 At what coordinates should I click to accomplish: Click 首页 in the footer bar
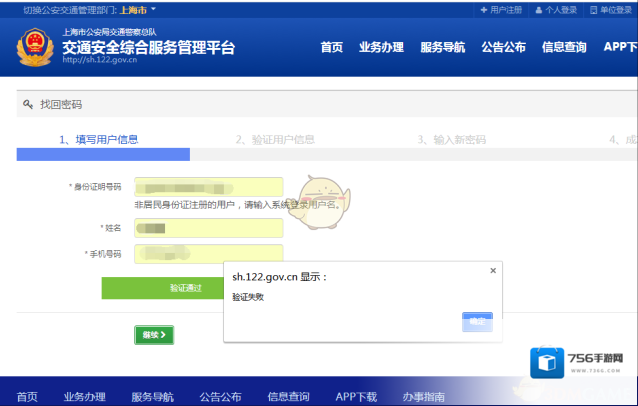(27, 397)
